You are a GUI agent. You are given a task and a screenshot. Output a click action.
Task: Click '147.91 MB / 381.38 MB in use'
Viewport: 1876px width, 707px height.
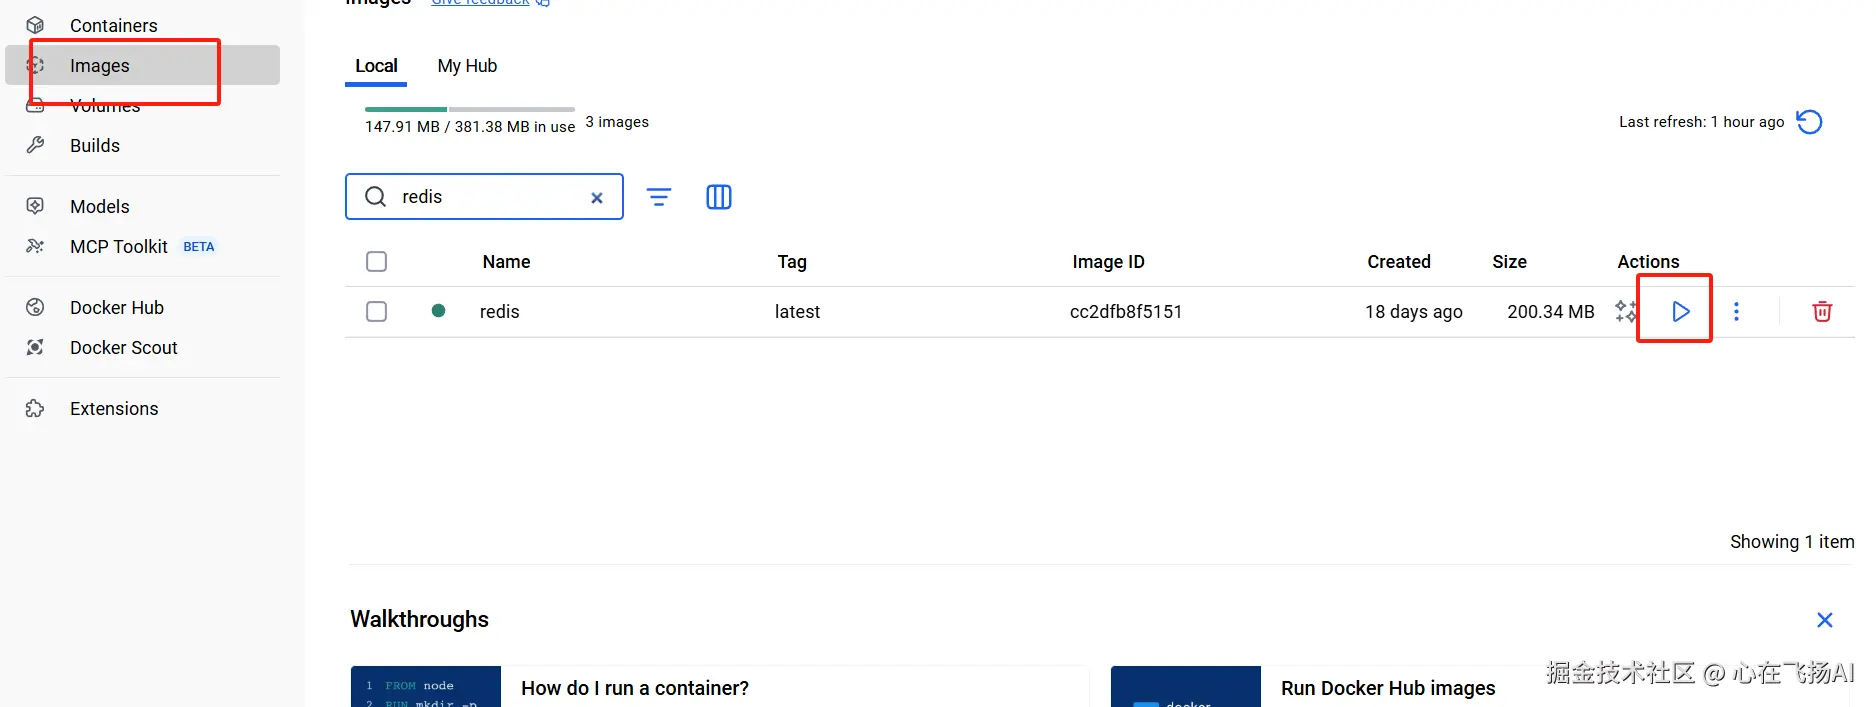(469, 127)
